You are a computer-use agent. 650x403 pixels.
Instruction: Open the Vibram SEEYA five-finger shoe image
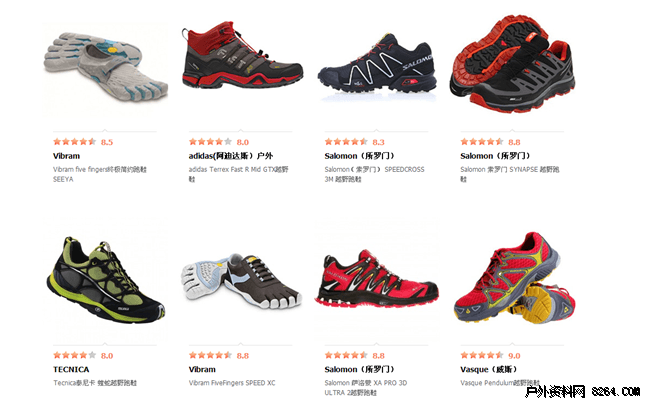coord(106,68)
